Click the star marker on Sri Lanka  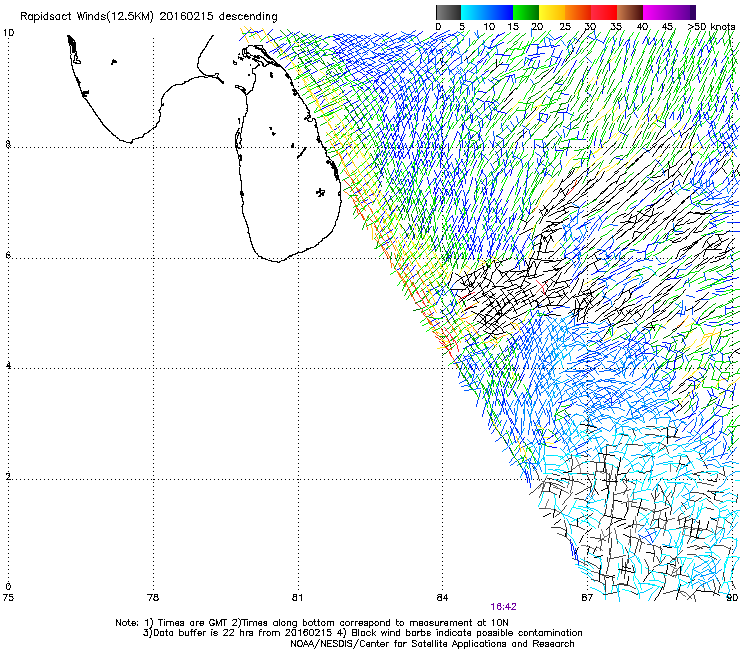tap(320, 192)
